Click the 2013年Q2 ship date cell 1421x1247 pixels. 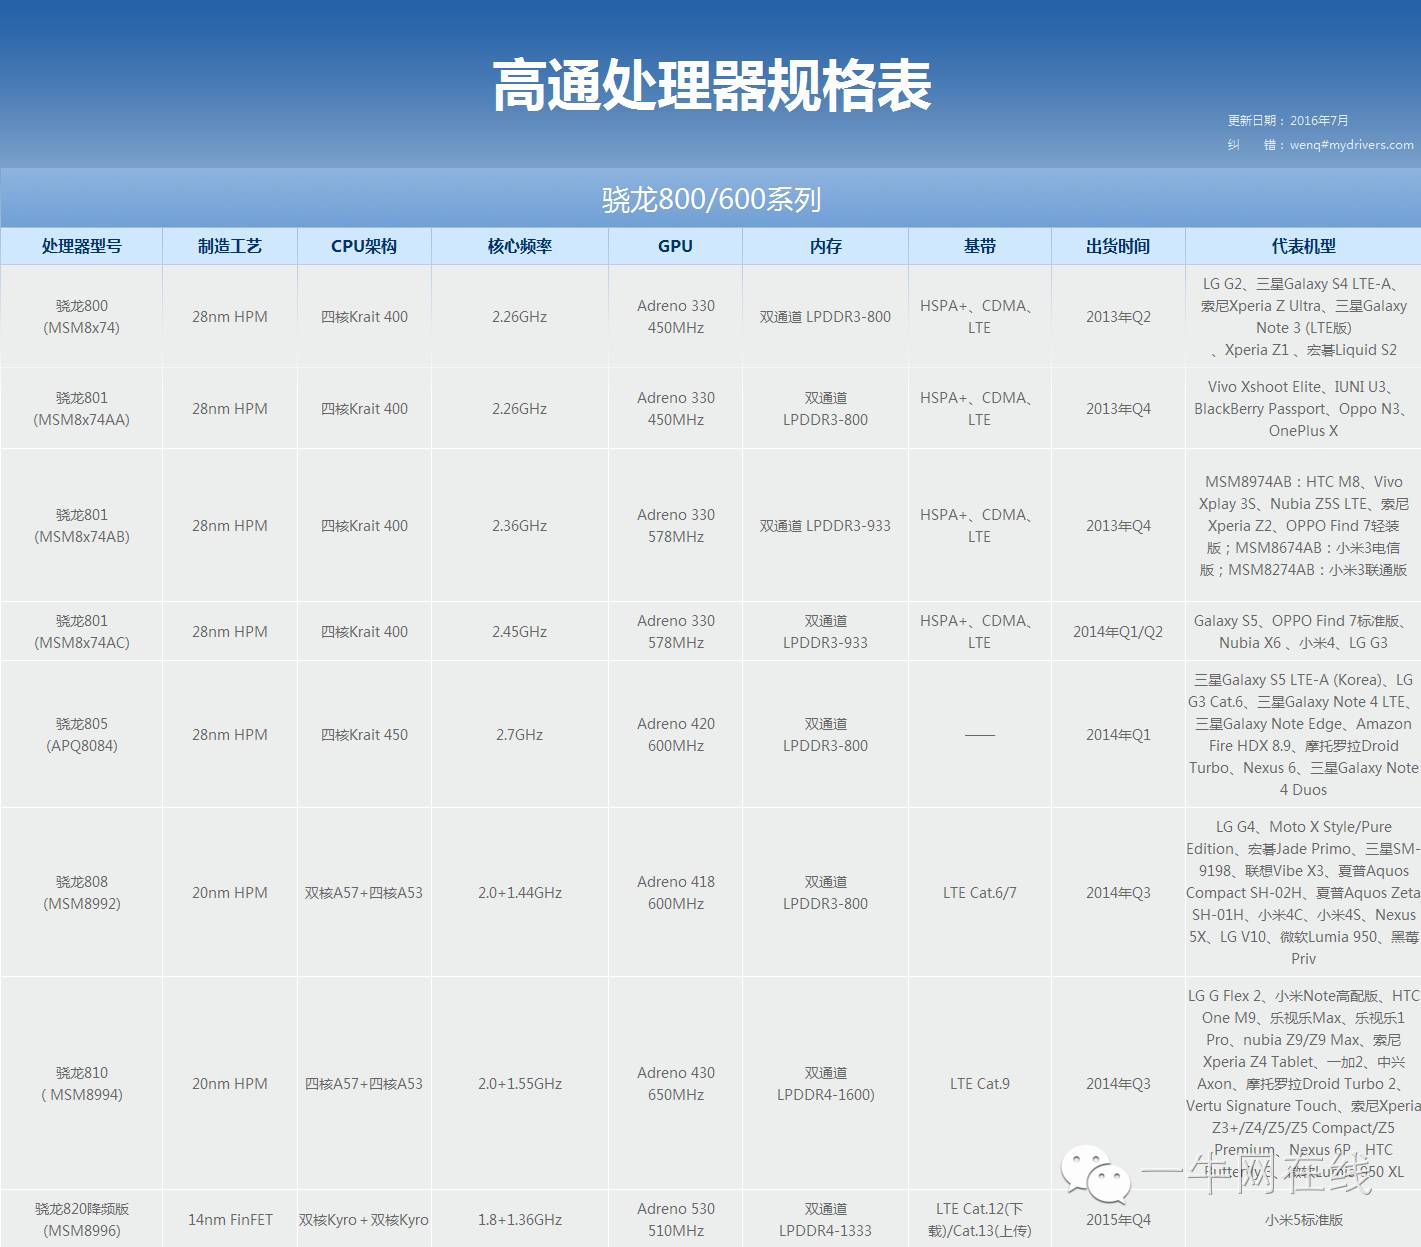click(1118, 317)
